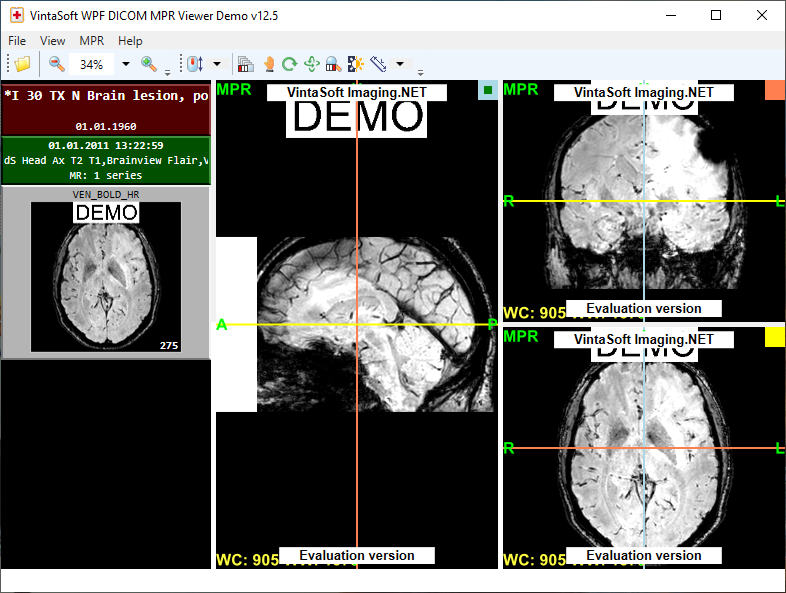The width and height of the screenshot is (786, 593).
Task: Open the View menu
Action: pyautogui.click(x=53, y=41)
